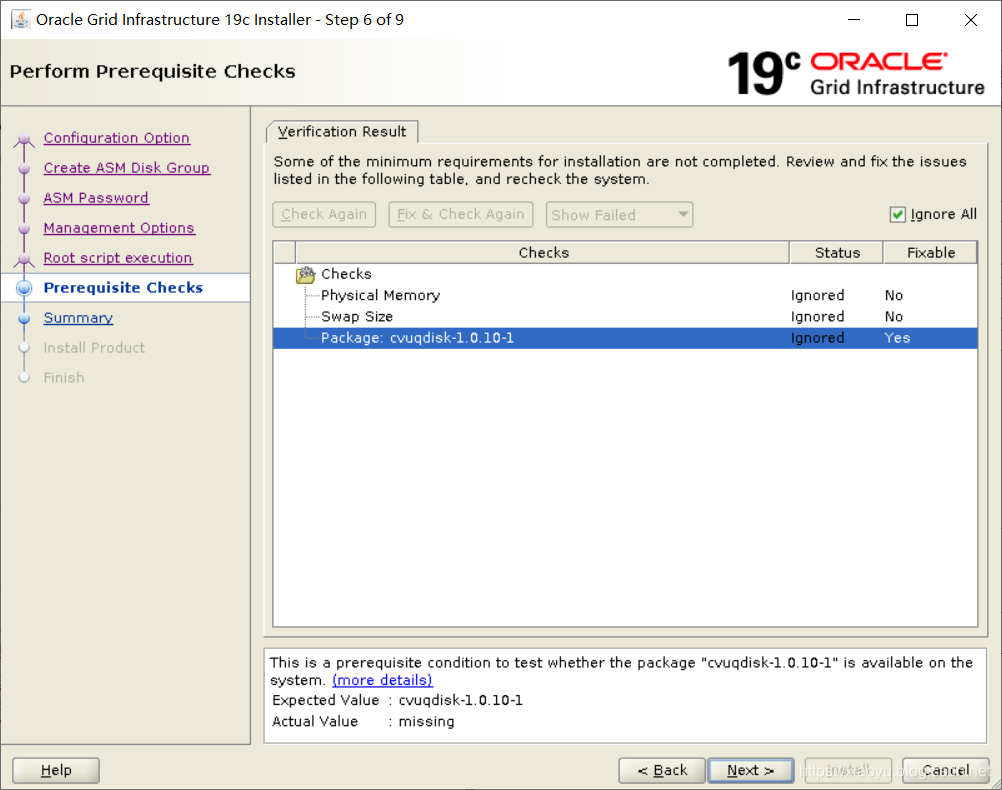
Task: Click the Prerequisite Checks step bullet icon
Action: tap(24, 288)
